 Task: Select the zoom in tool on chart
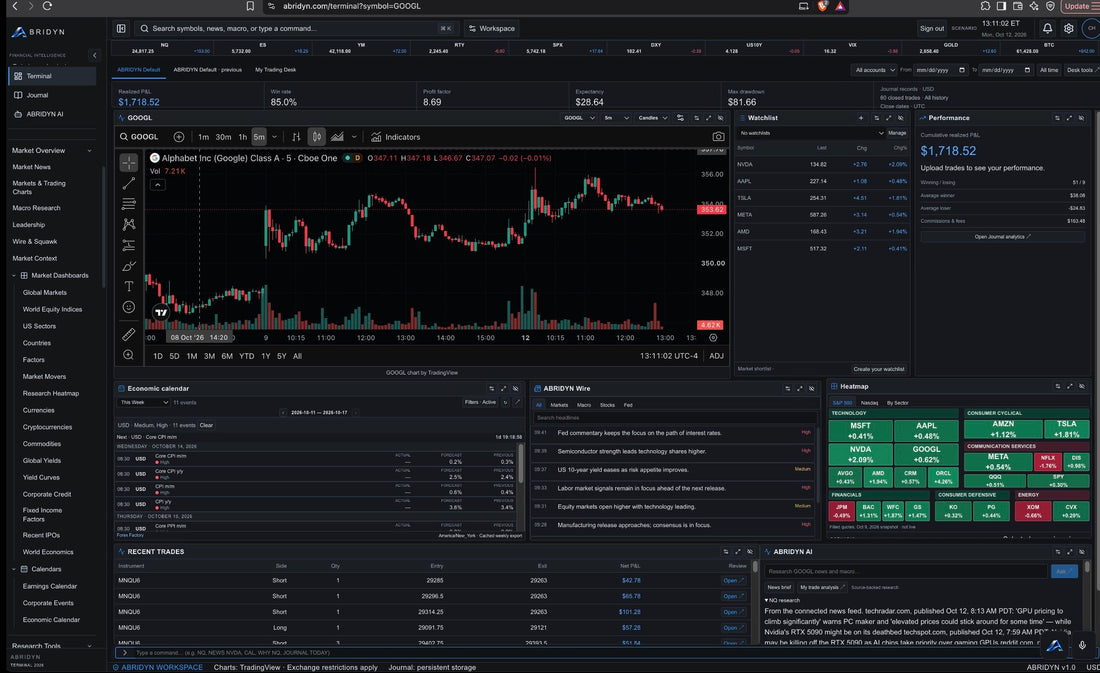(x=128, y=355)
